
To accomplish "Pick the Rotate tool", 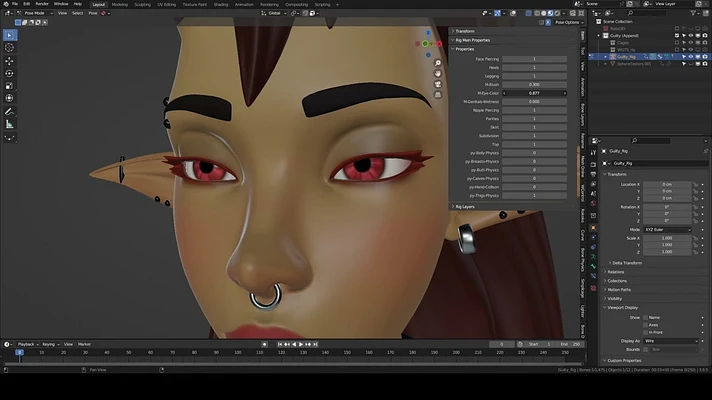I will click(10, 73).
